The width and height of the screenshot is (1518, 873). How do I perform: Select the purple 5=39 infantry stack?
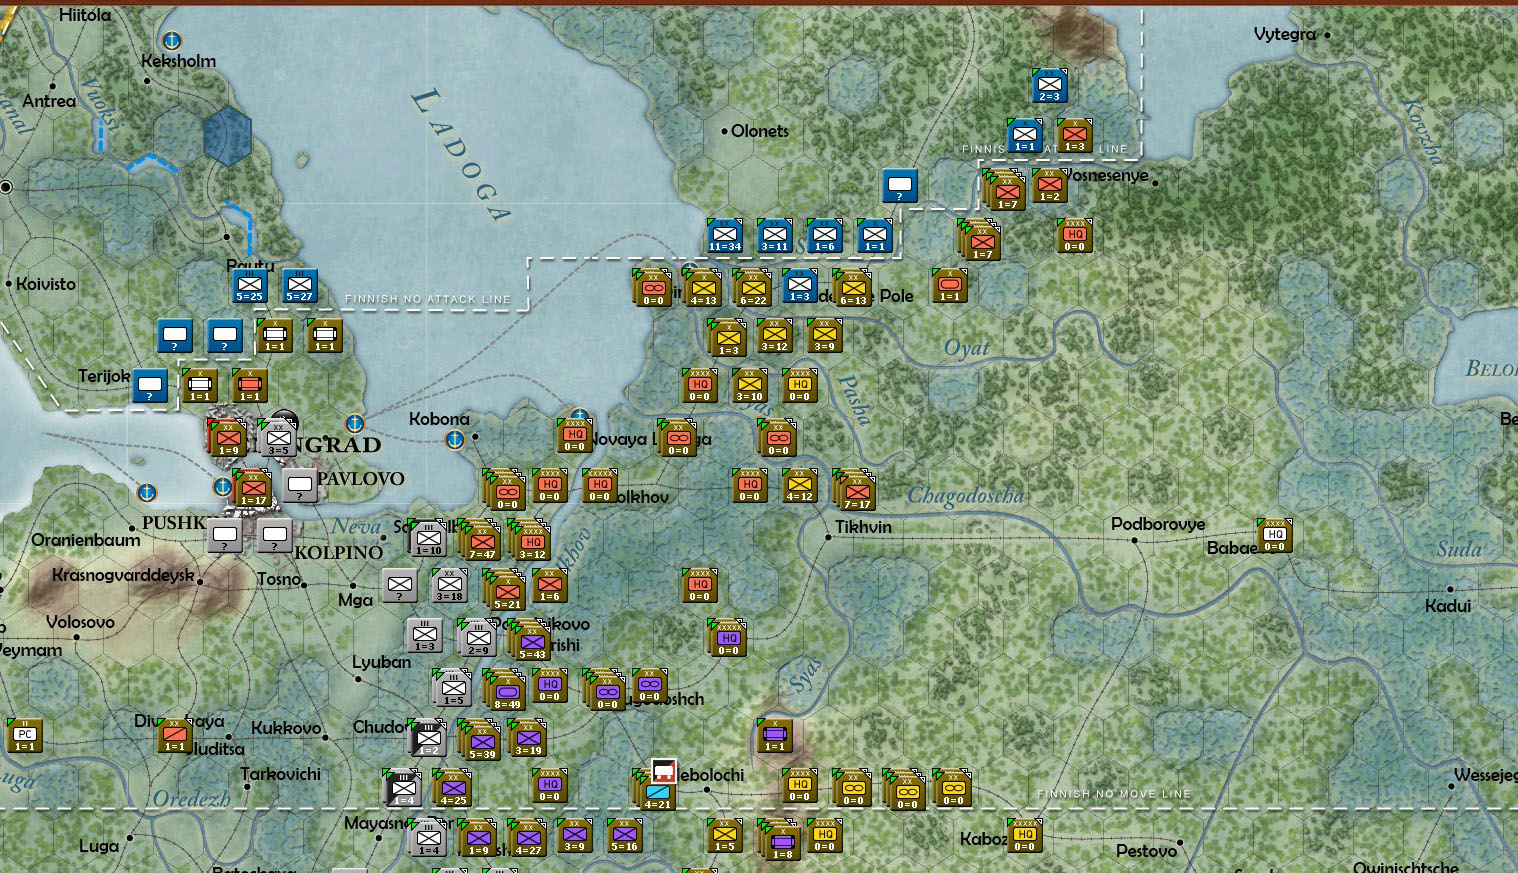coord(480,740)
